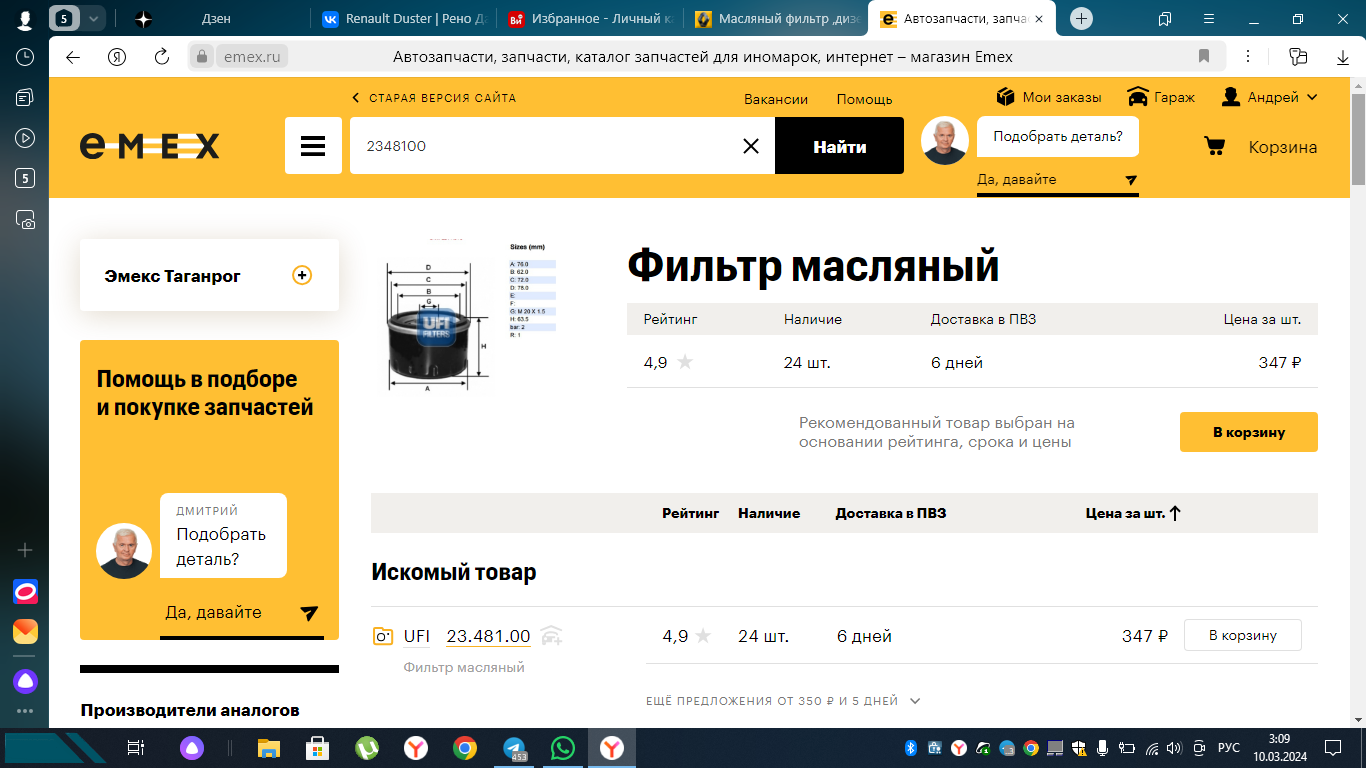Sort by Цена за шт. column arrow

[1175, 513]
